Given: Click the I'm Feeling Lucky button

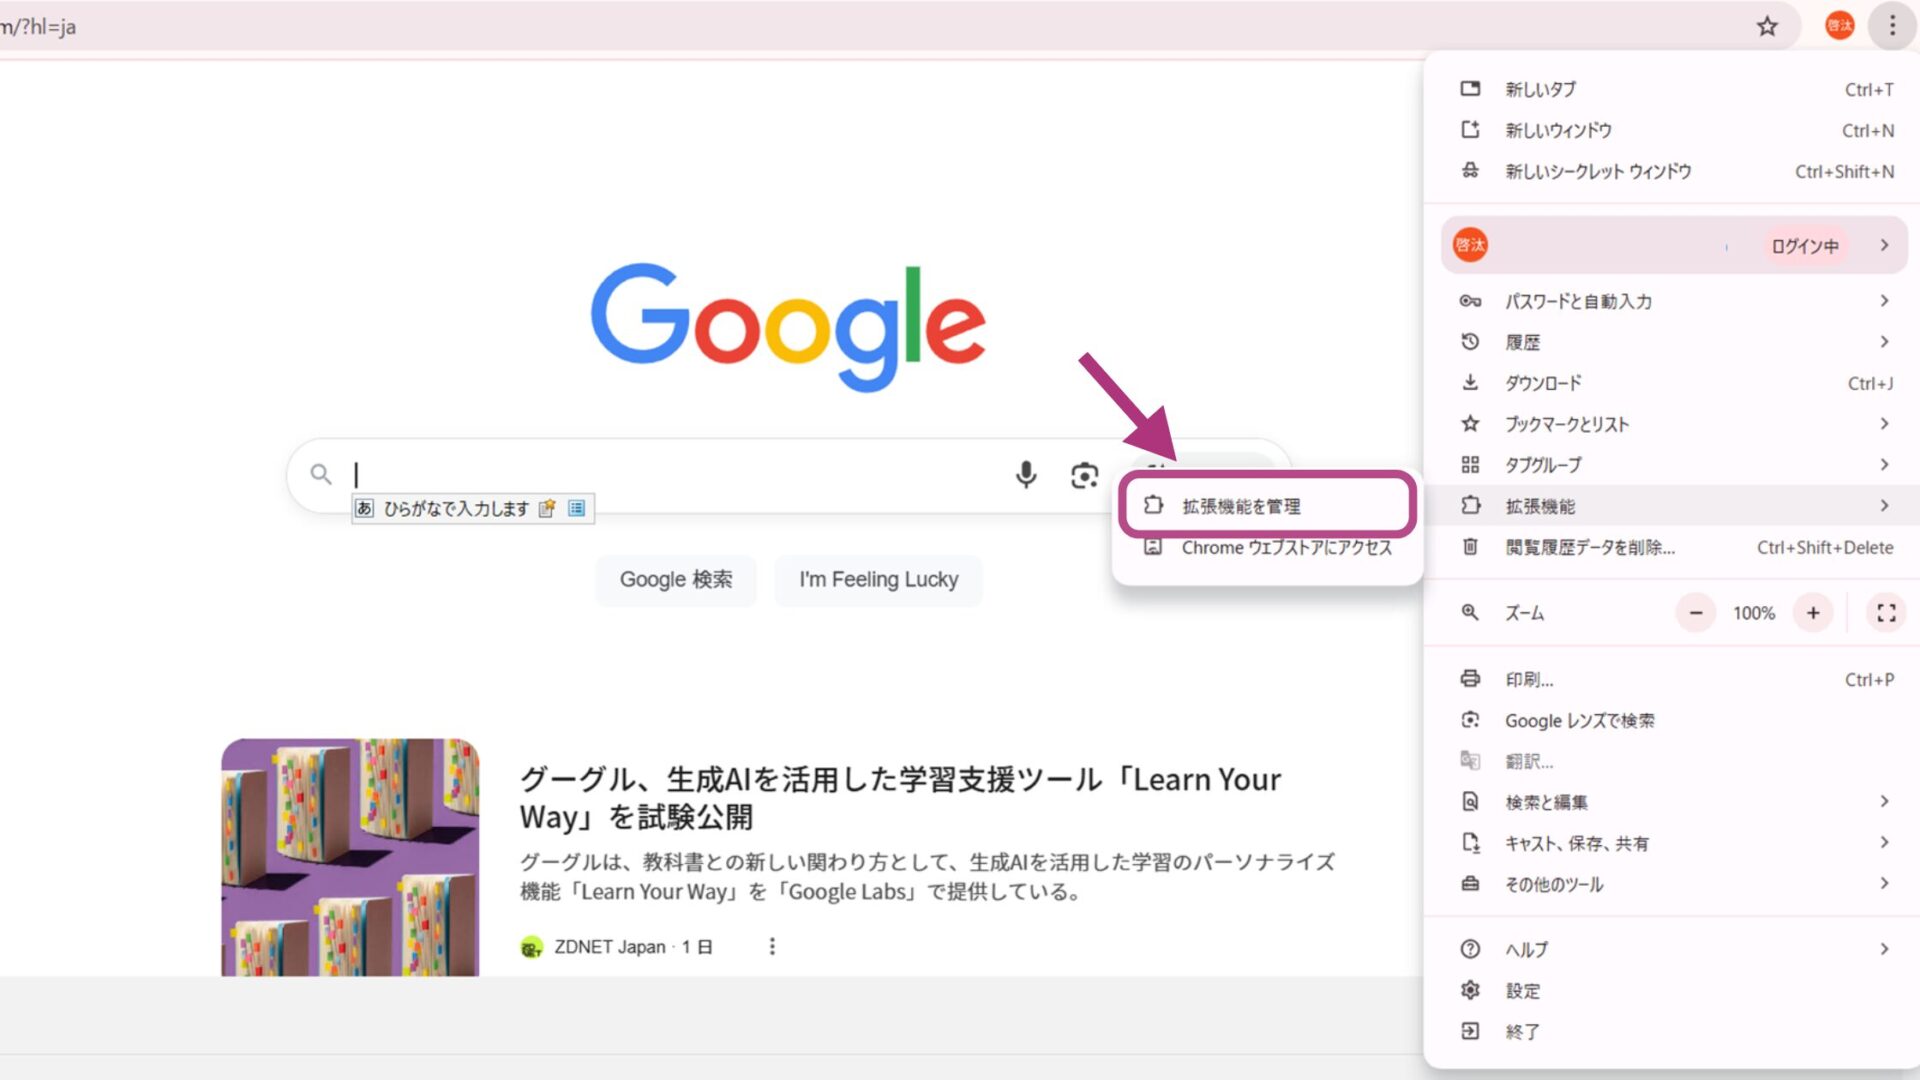Looking at the screenshot, I should tap(878, 580).
